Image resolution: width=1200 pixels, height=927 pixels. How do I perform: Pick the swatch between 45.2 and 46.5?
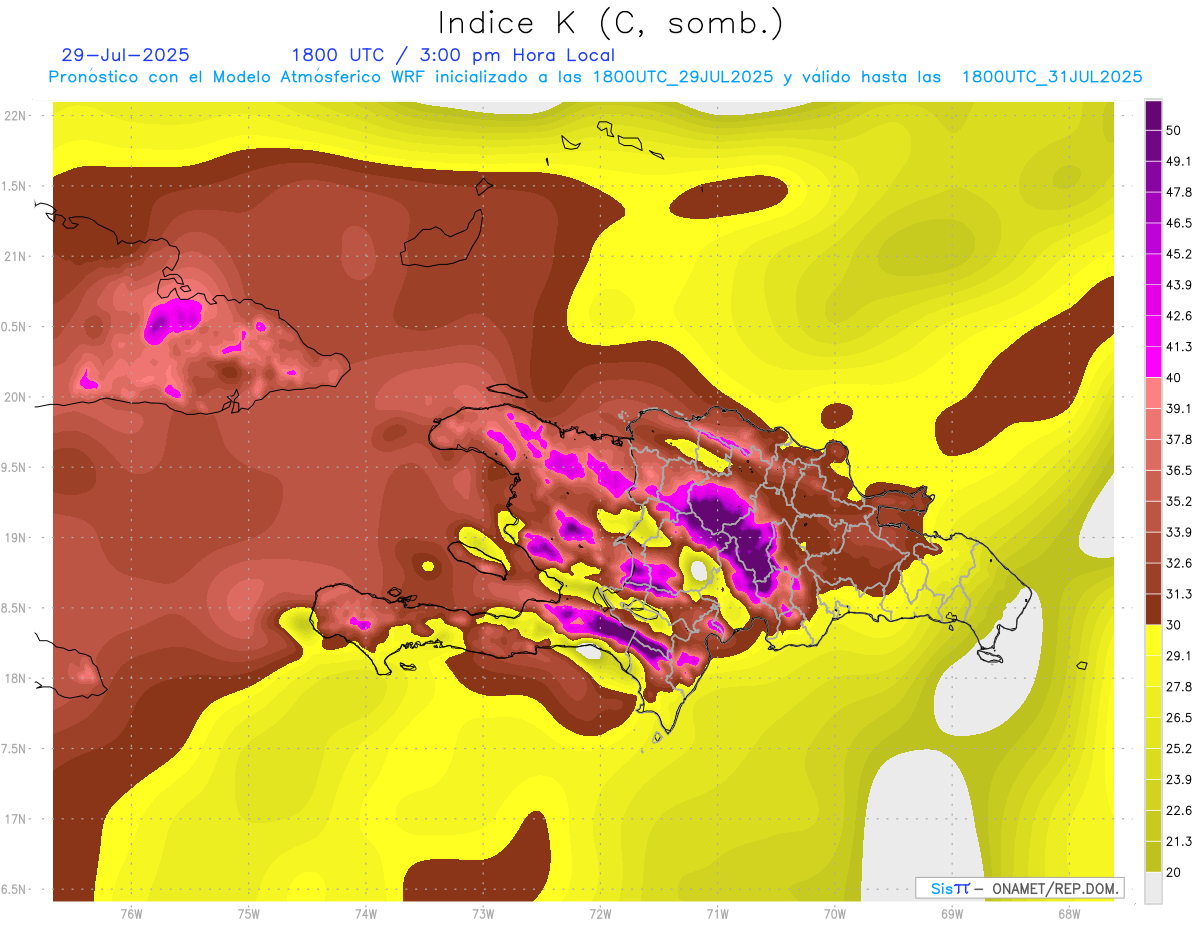(x=1153, y=239)
